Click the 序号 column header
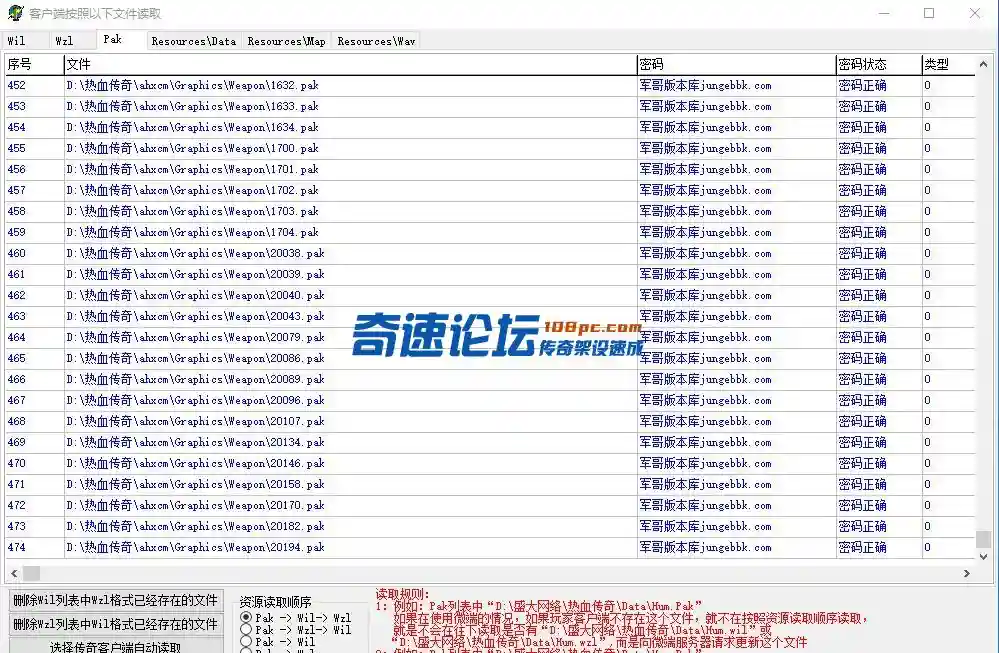Image resolution: width=999 pixels, height=653 pixels. tap(35, 64)
